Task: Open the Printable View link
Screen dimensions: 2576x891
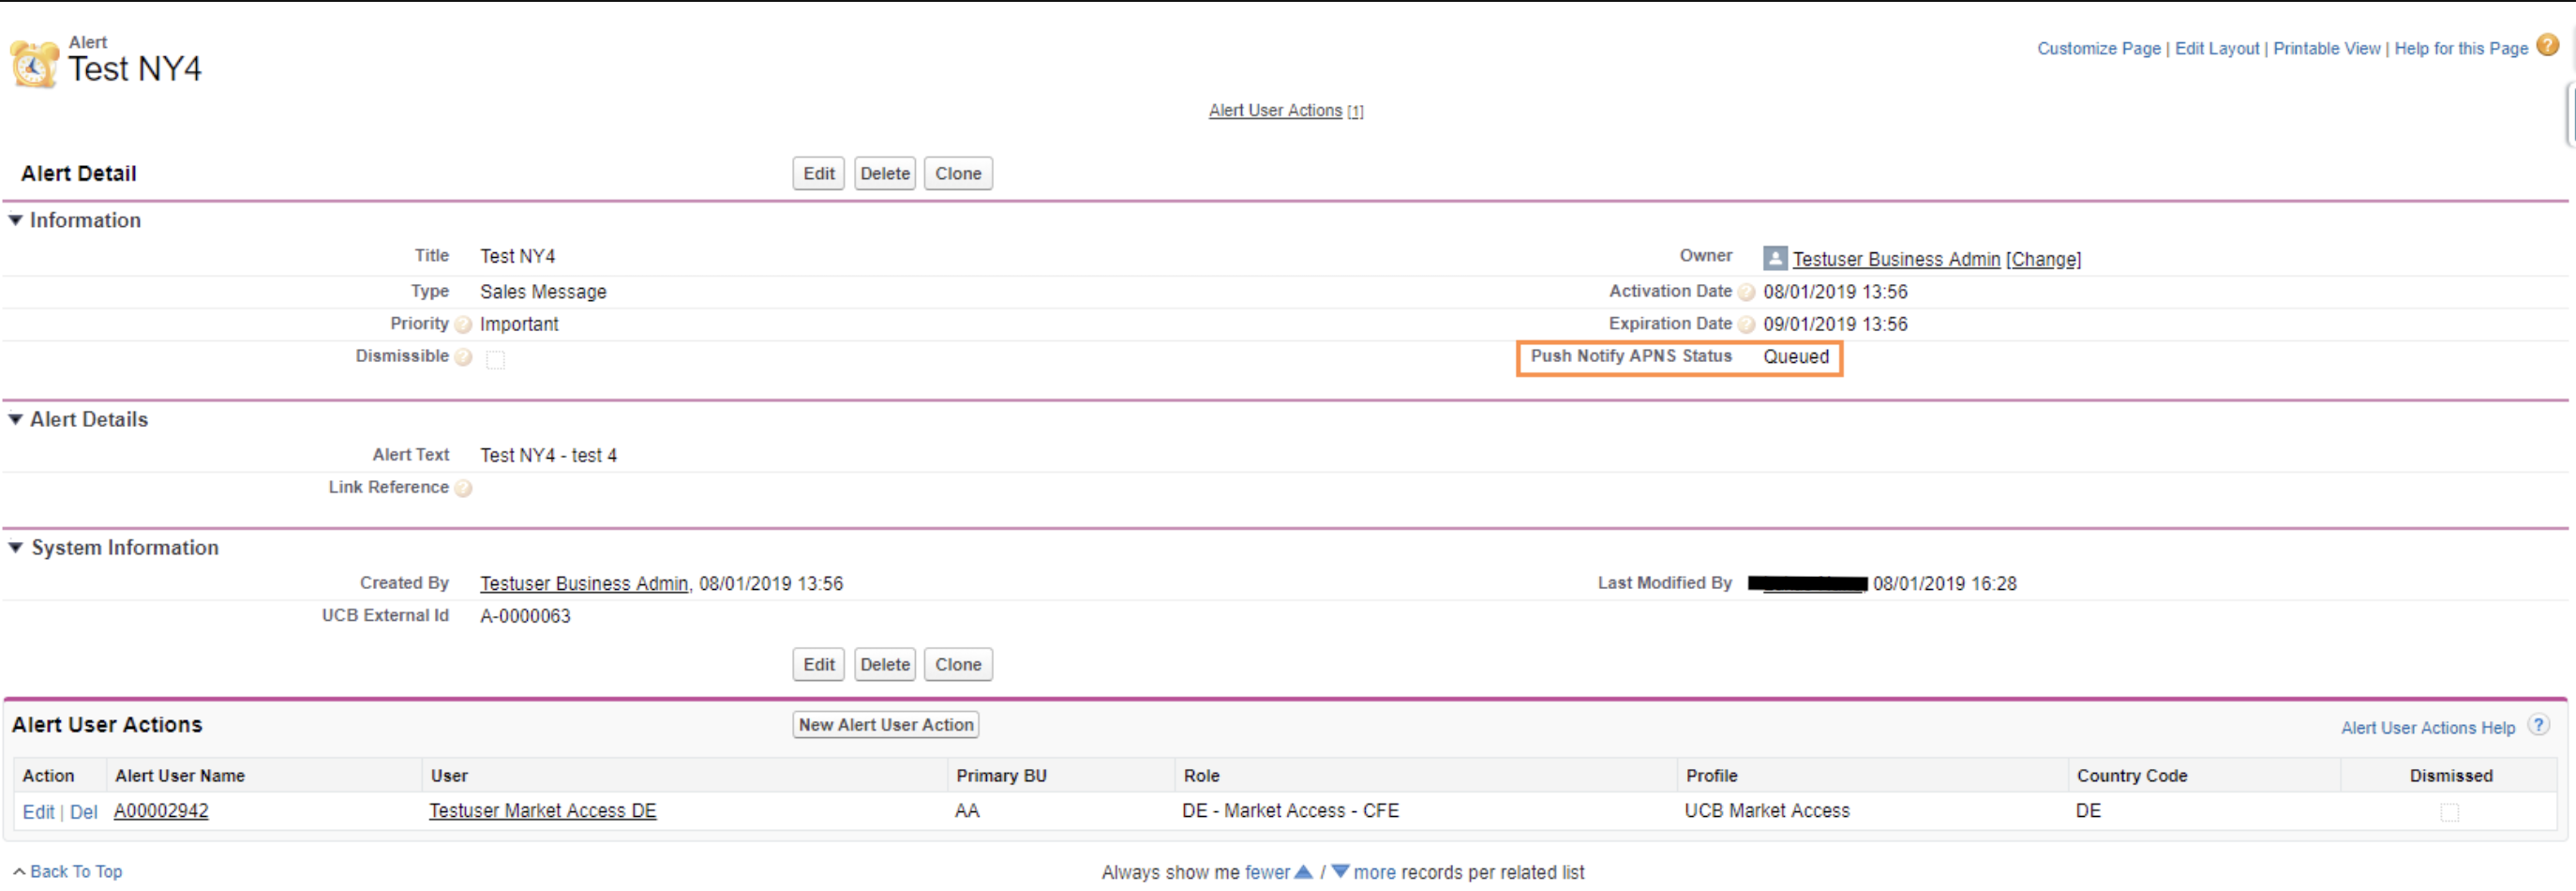Action: 2326,48
